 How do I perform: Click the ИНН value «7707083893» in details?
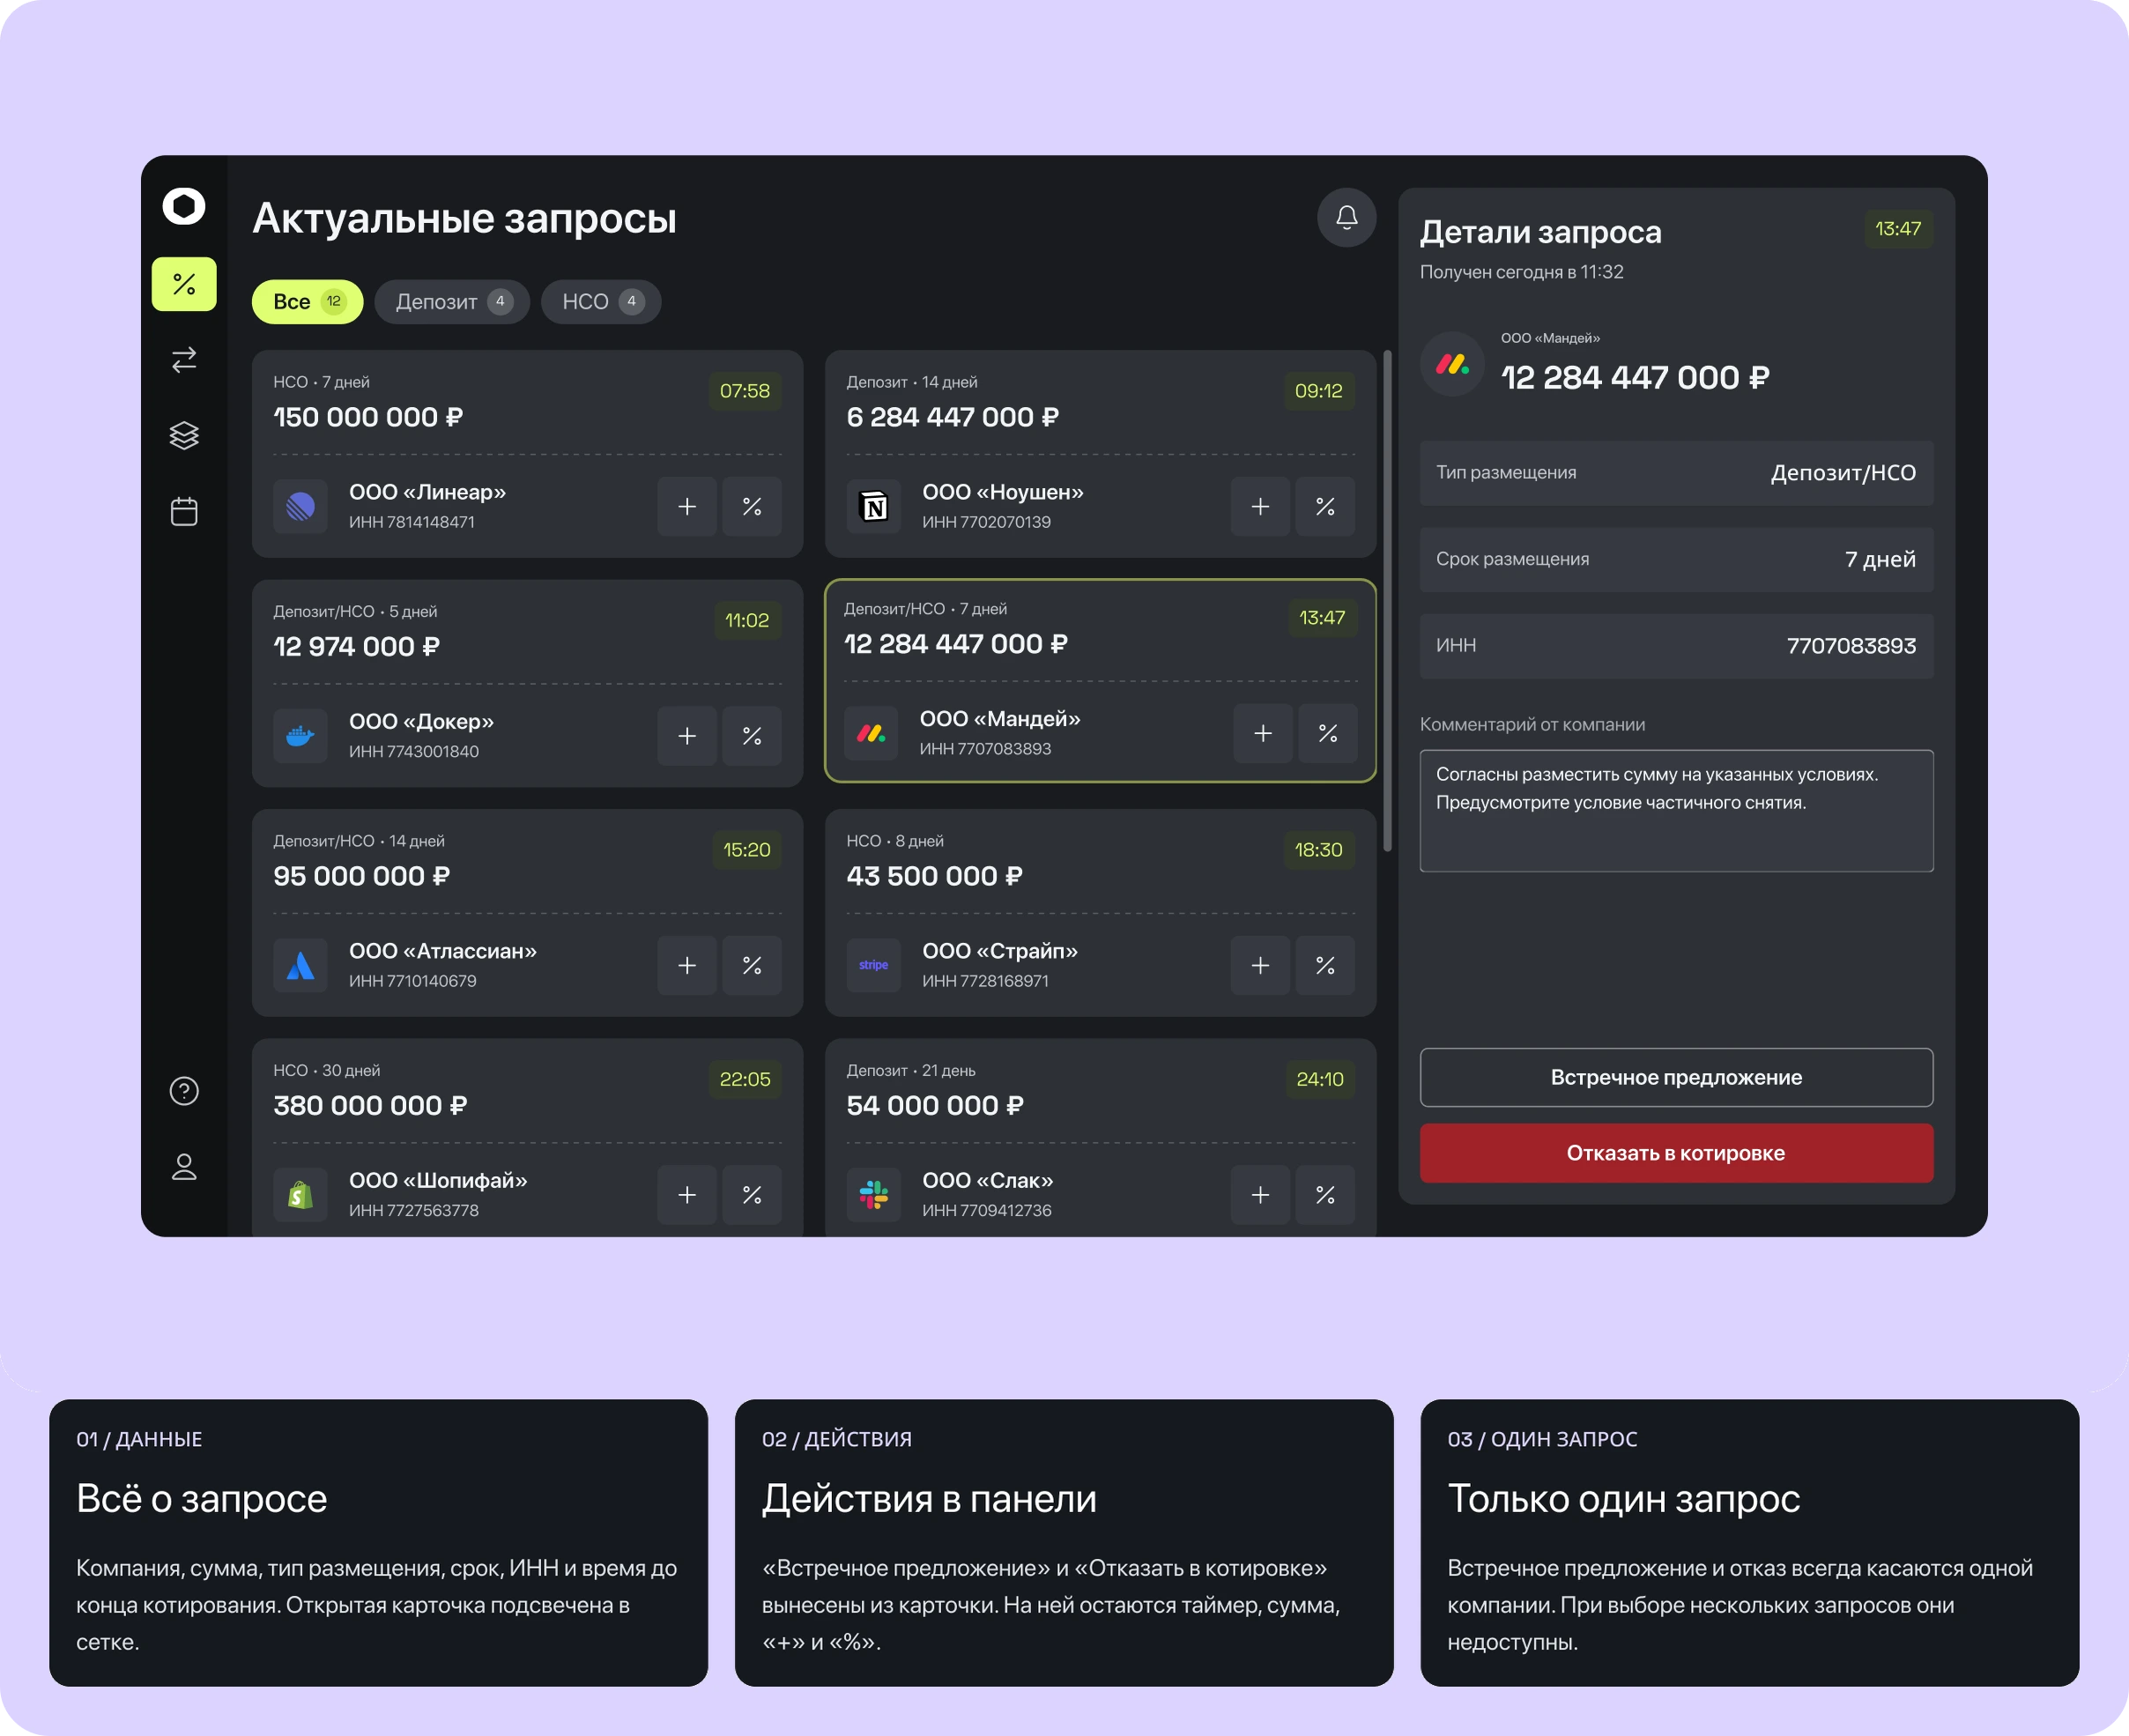(1851, 646)
